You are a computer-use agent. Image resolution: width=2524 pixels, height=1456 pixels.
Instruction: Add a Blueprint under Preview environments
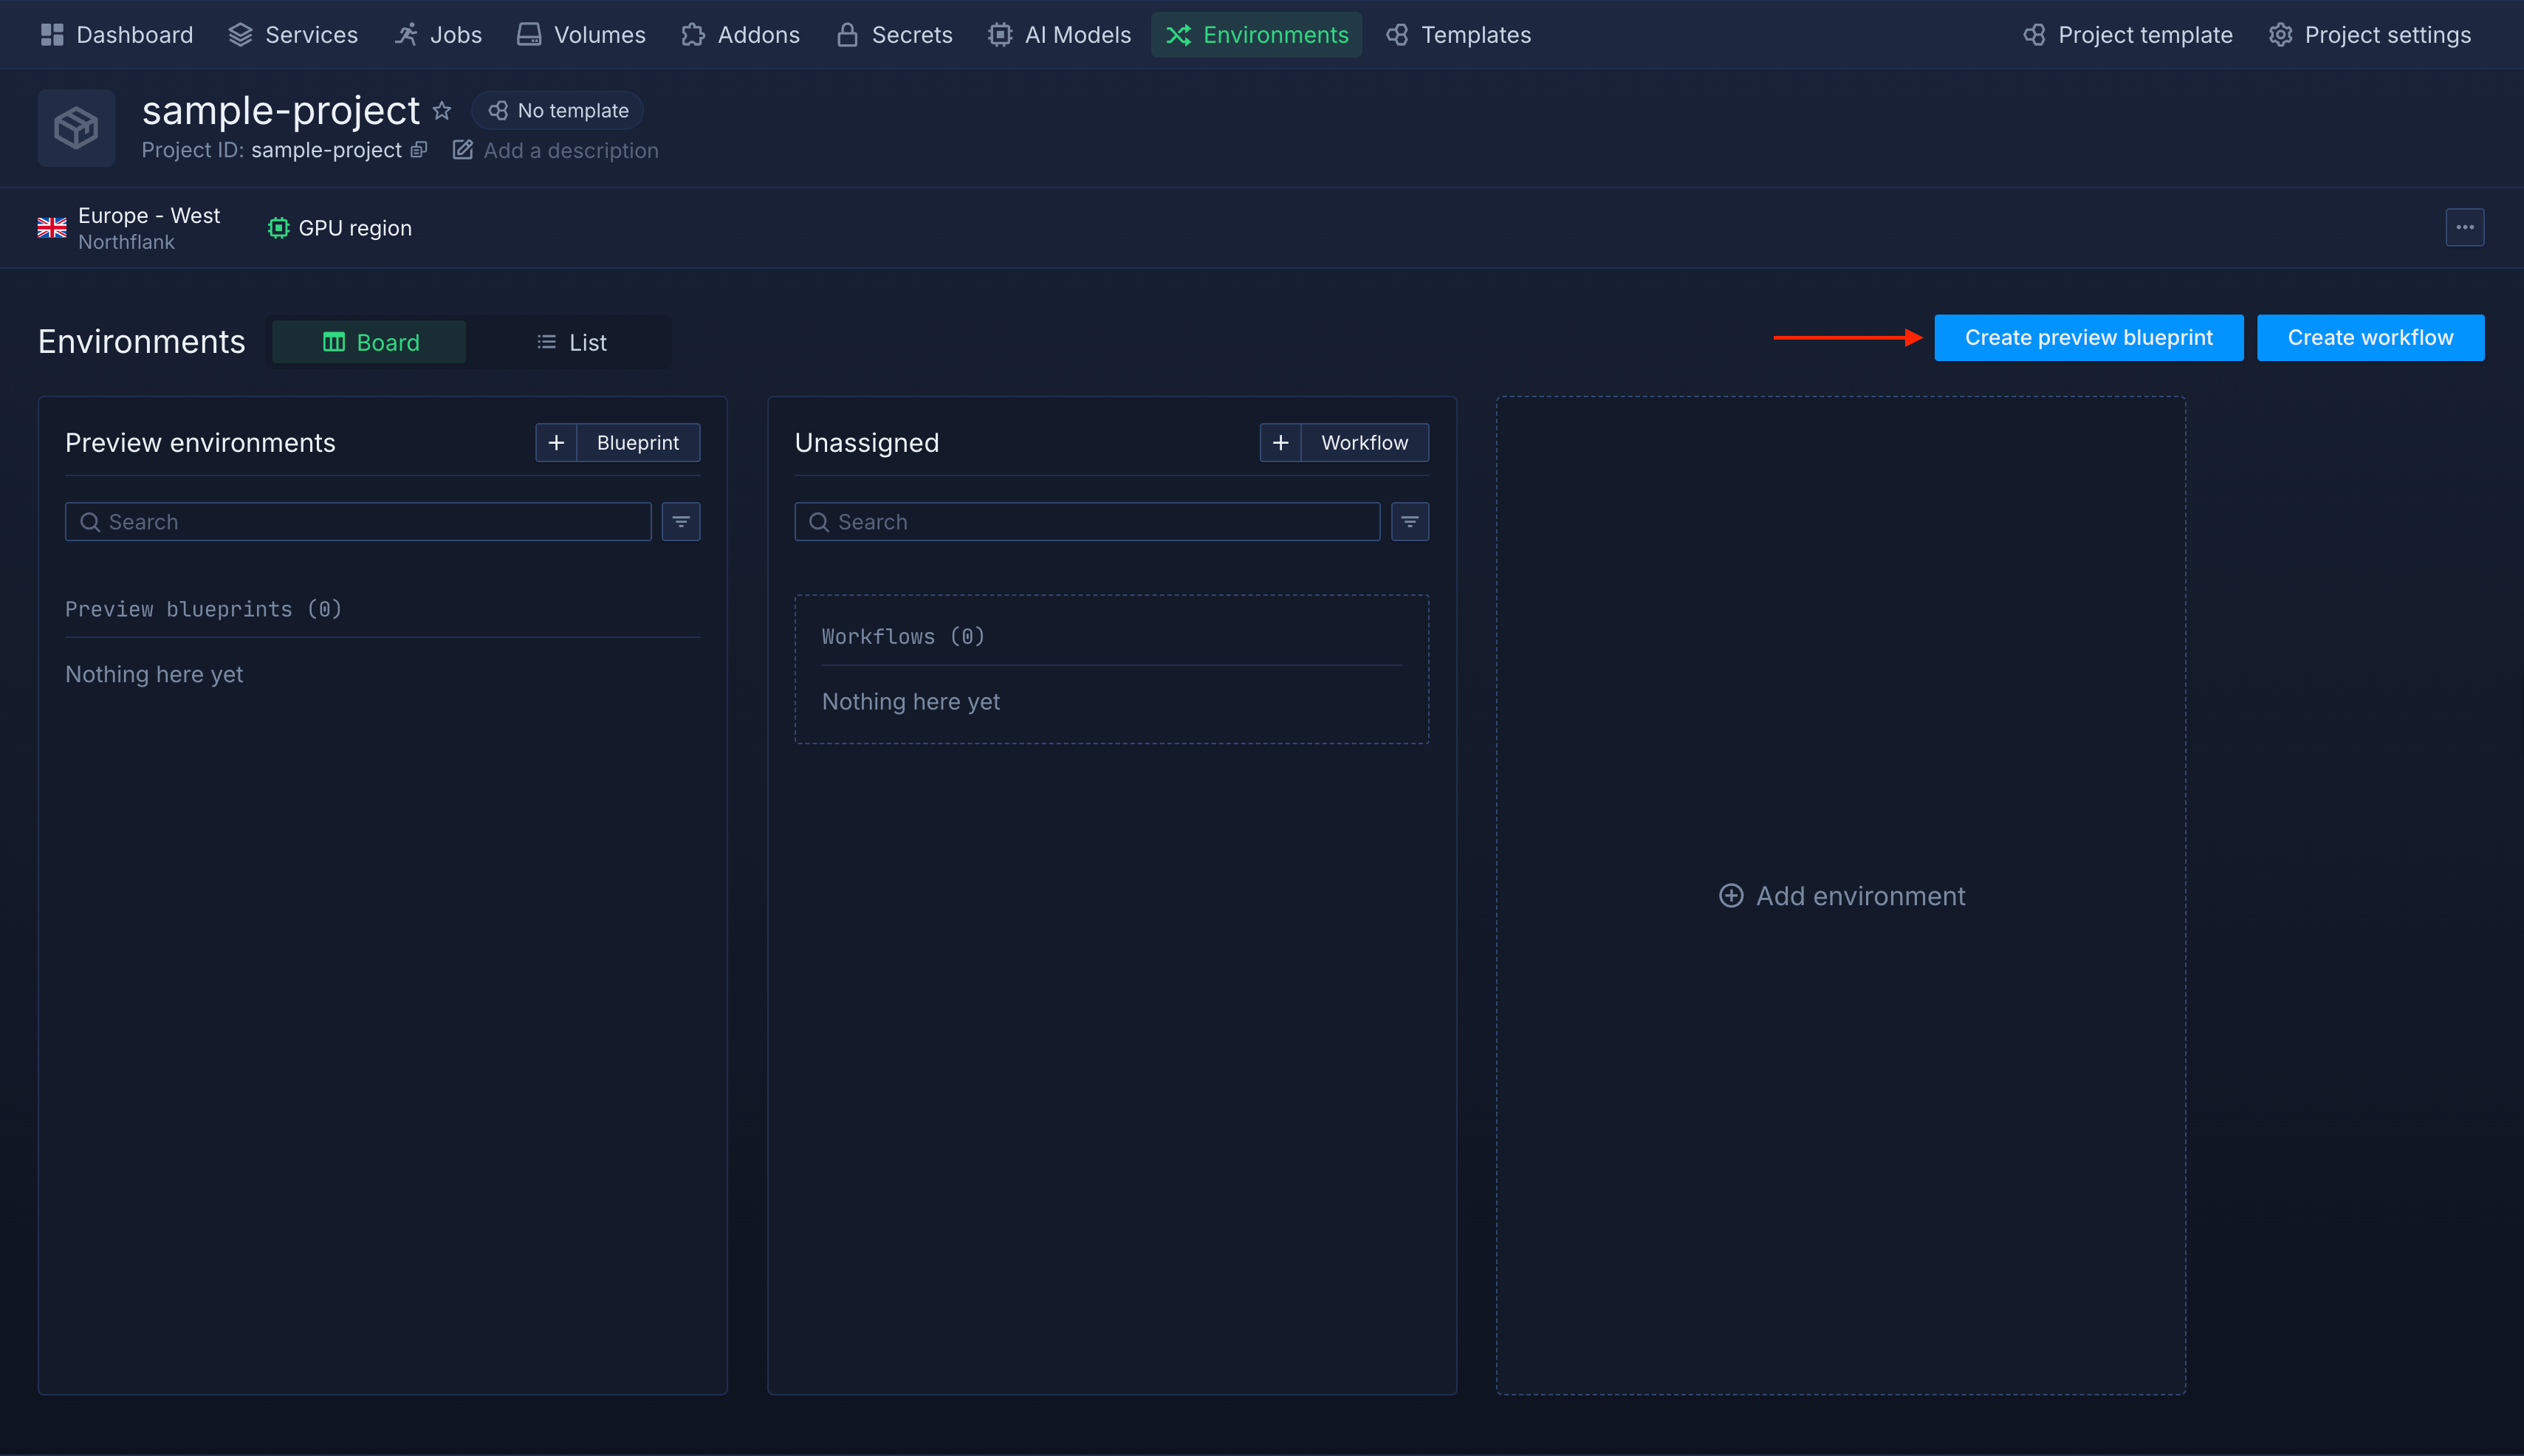point(617,442)
